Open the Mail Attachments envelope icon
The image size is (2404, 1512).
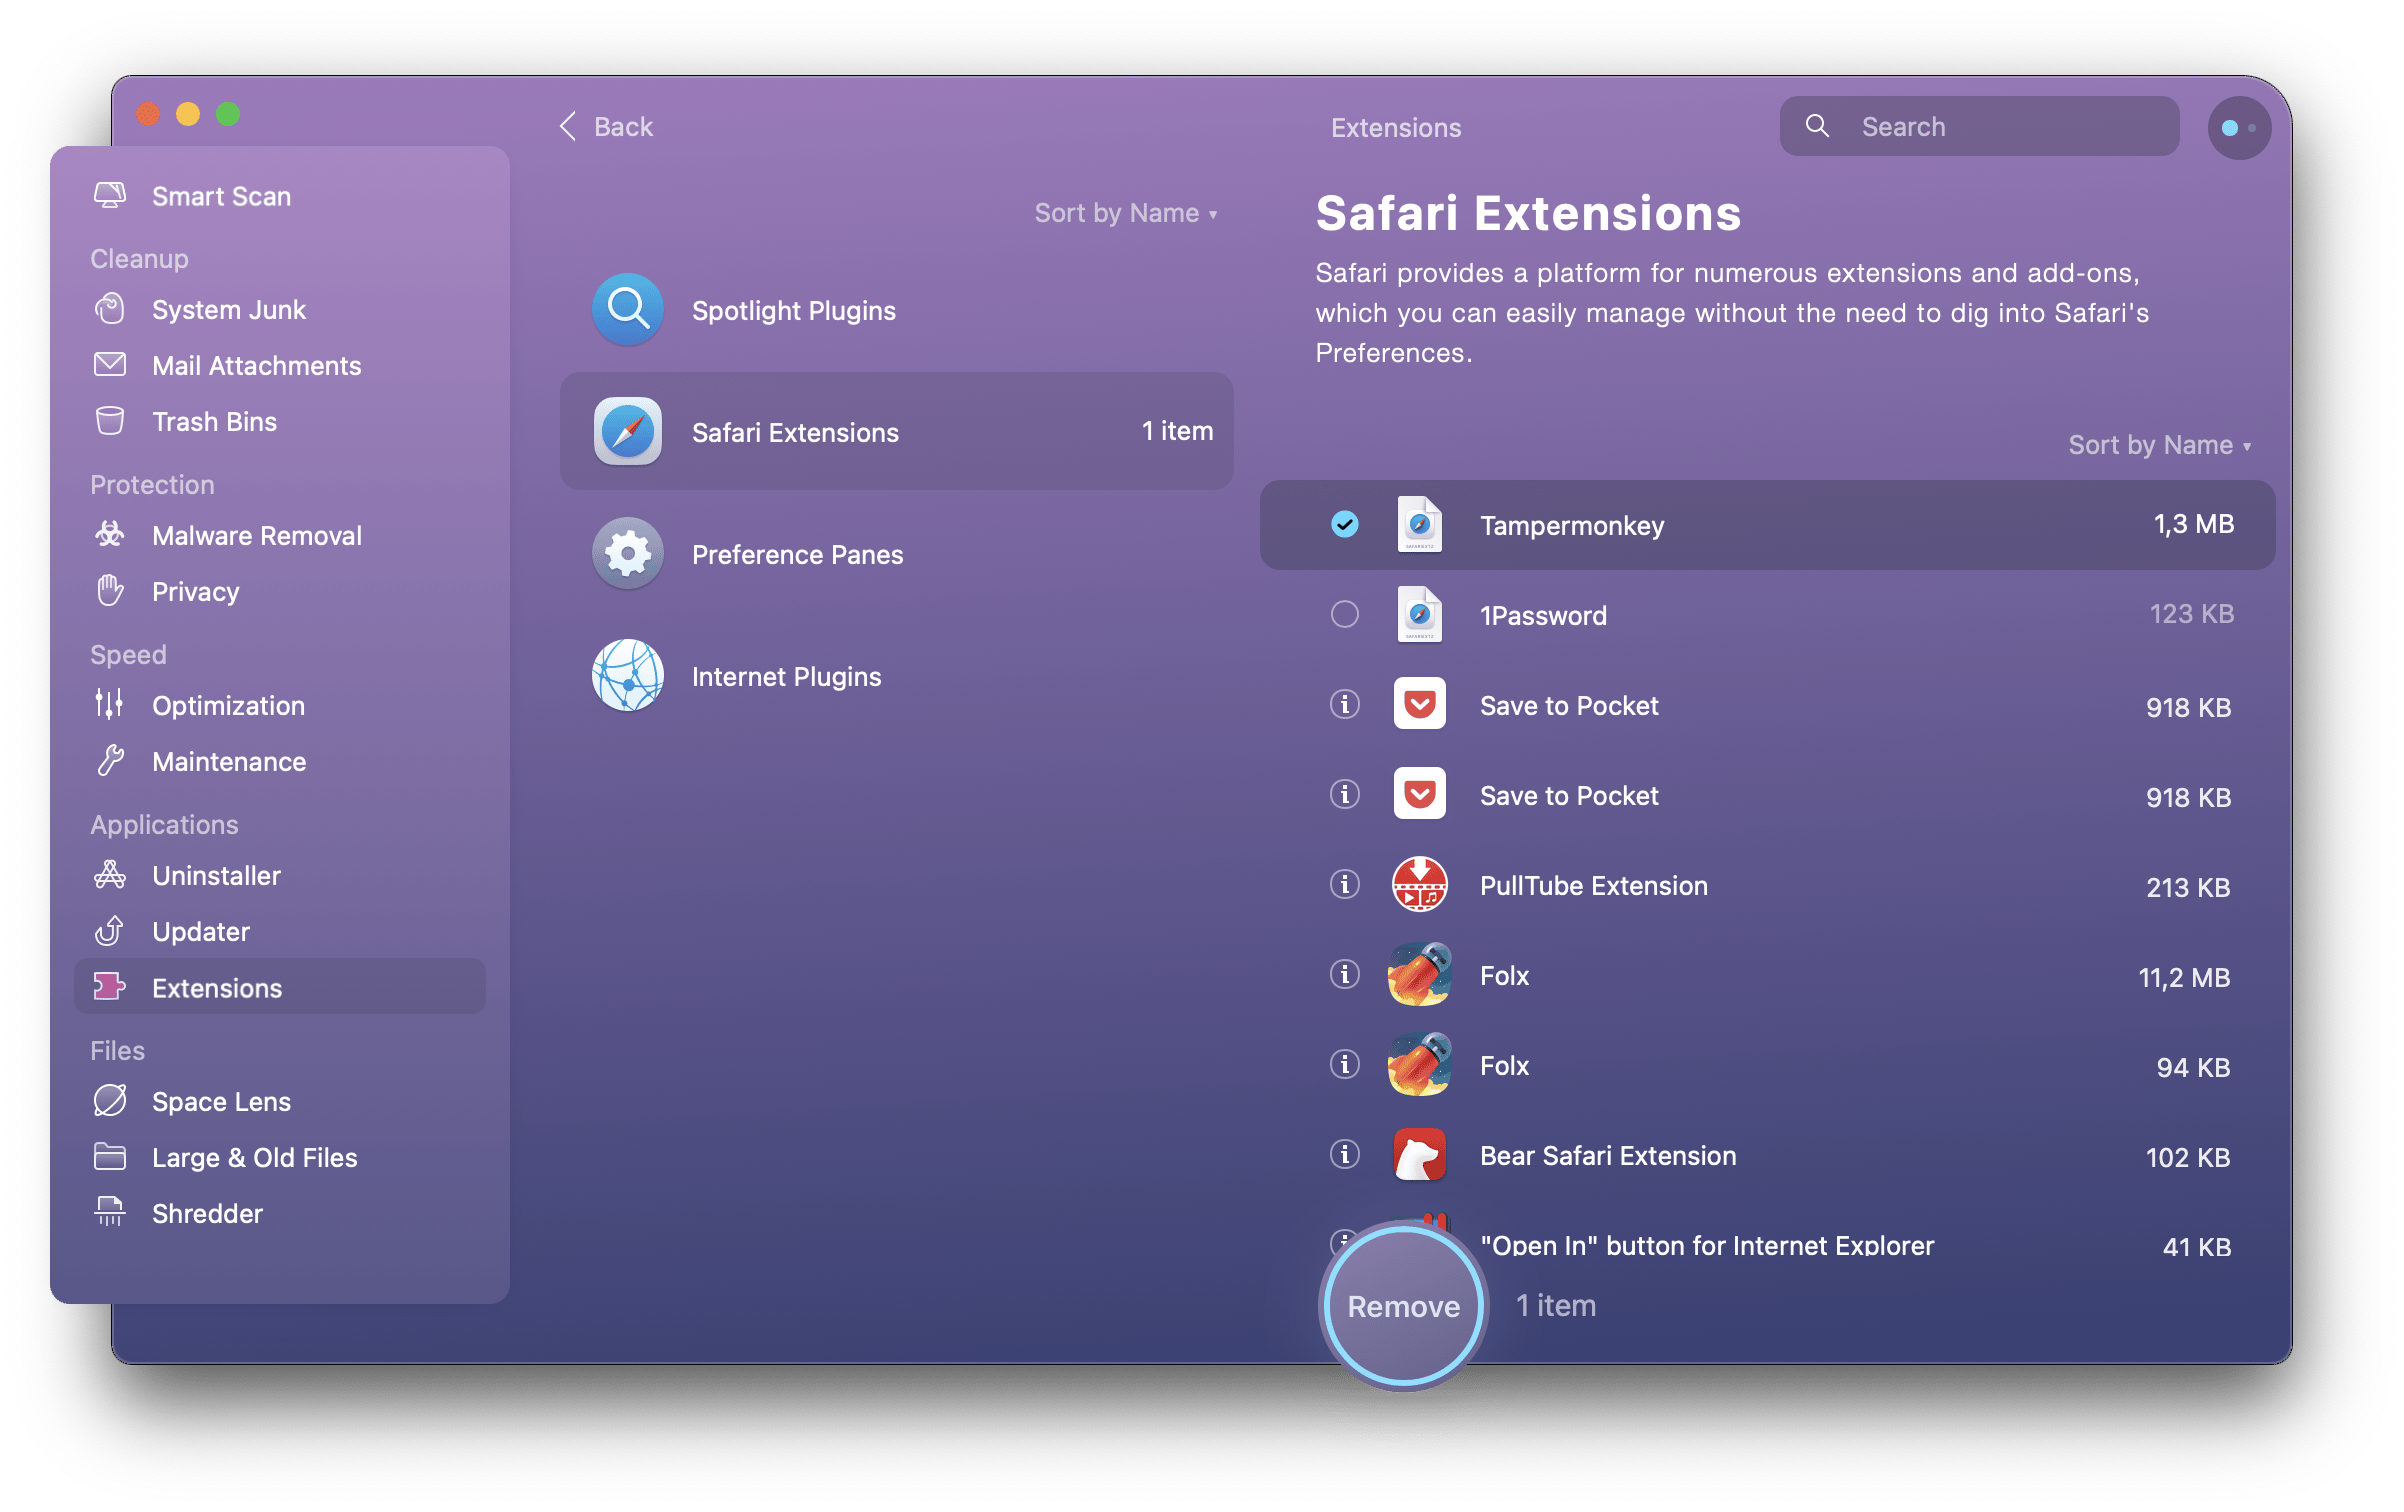[110, 365]
